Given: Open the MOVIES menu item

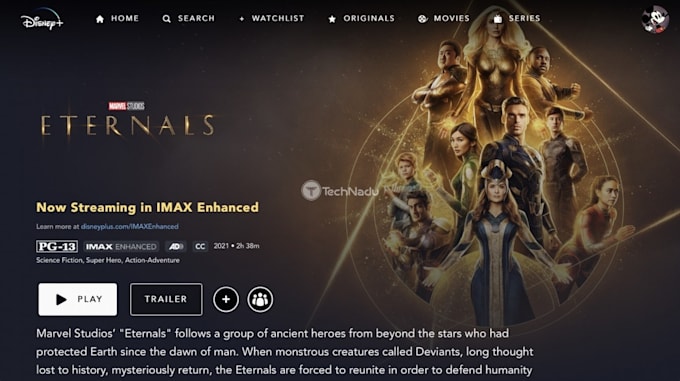Looking at the screenshot, I should pyautogui.click(x=451, y=18).
